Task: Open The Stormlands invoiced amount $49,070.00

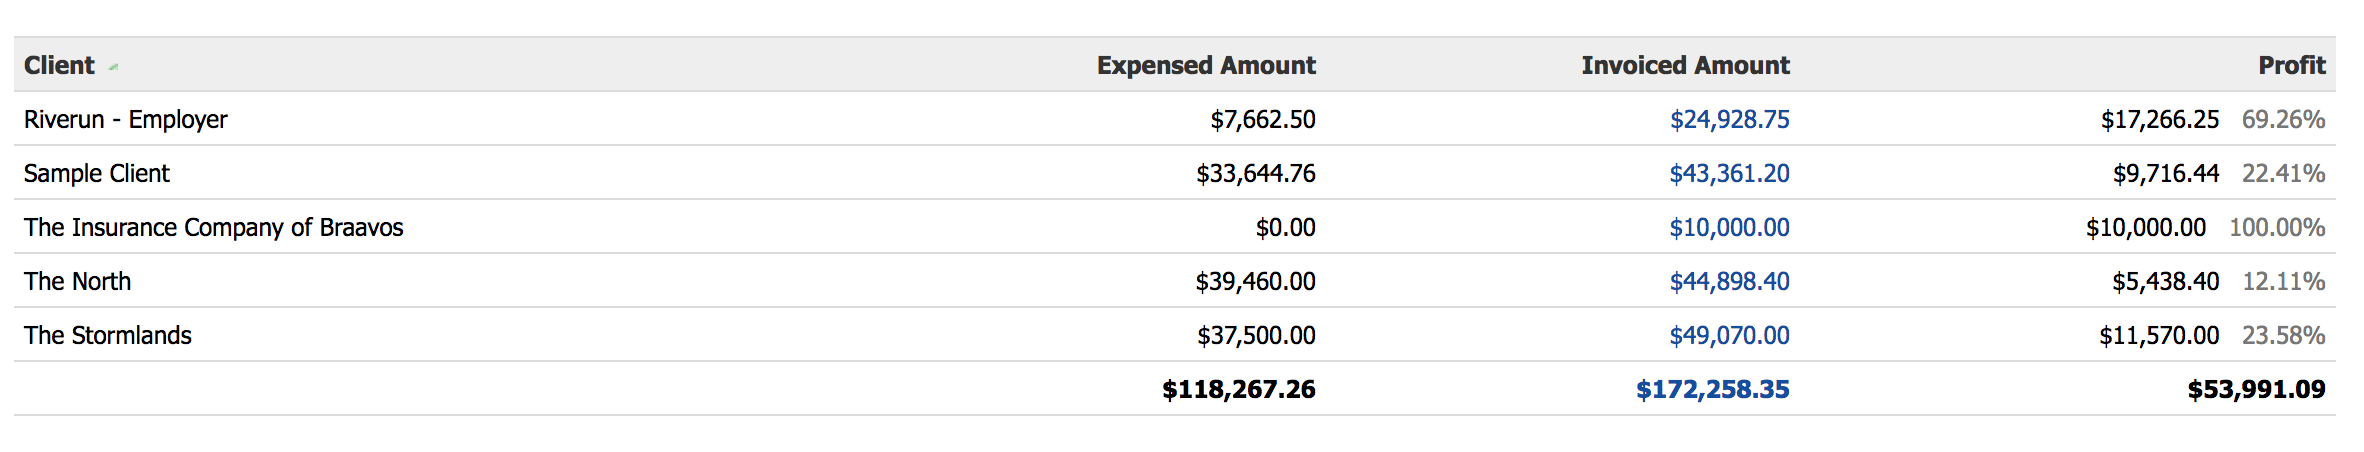Action: point(1729,335)
